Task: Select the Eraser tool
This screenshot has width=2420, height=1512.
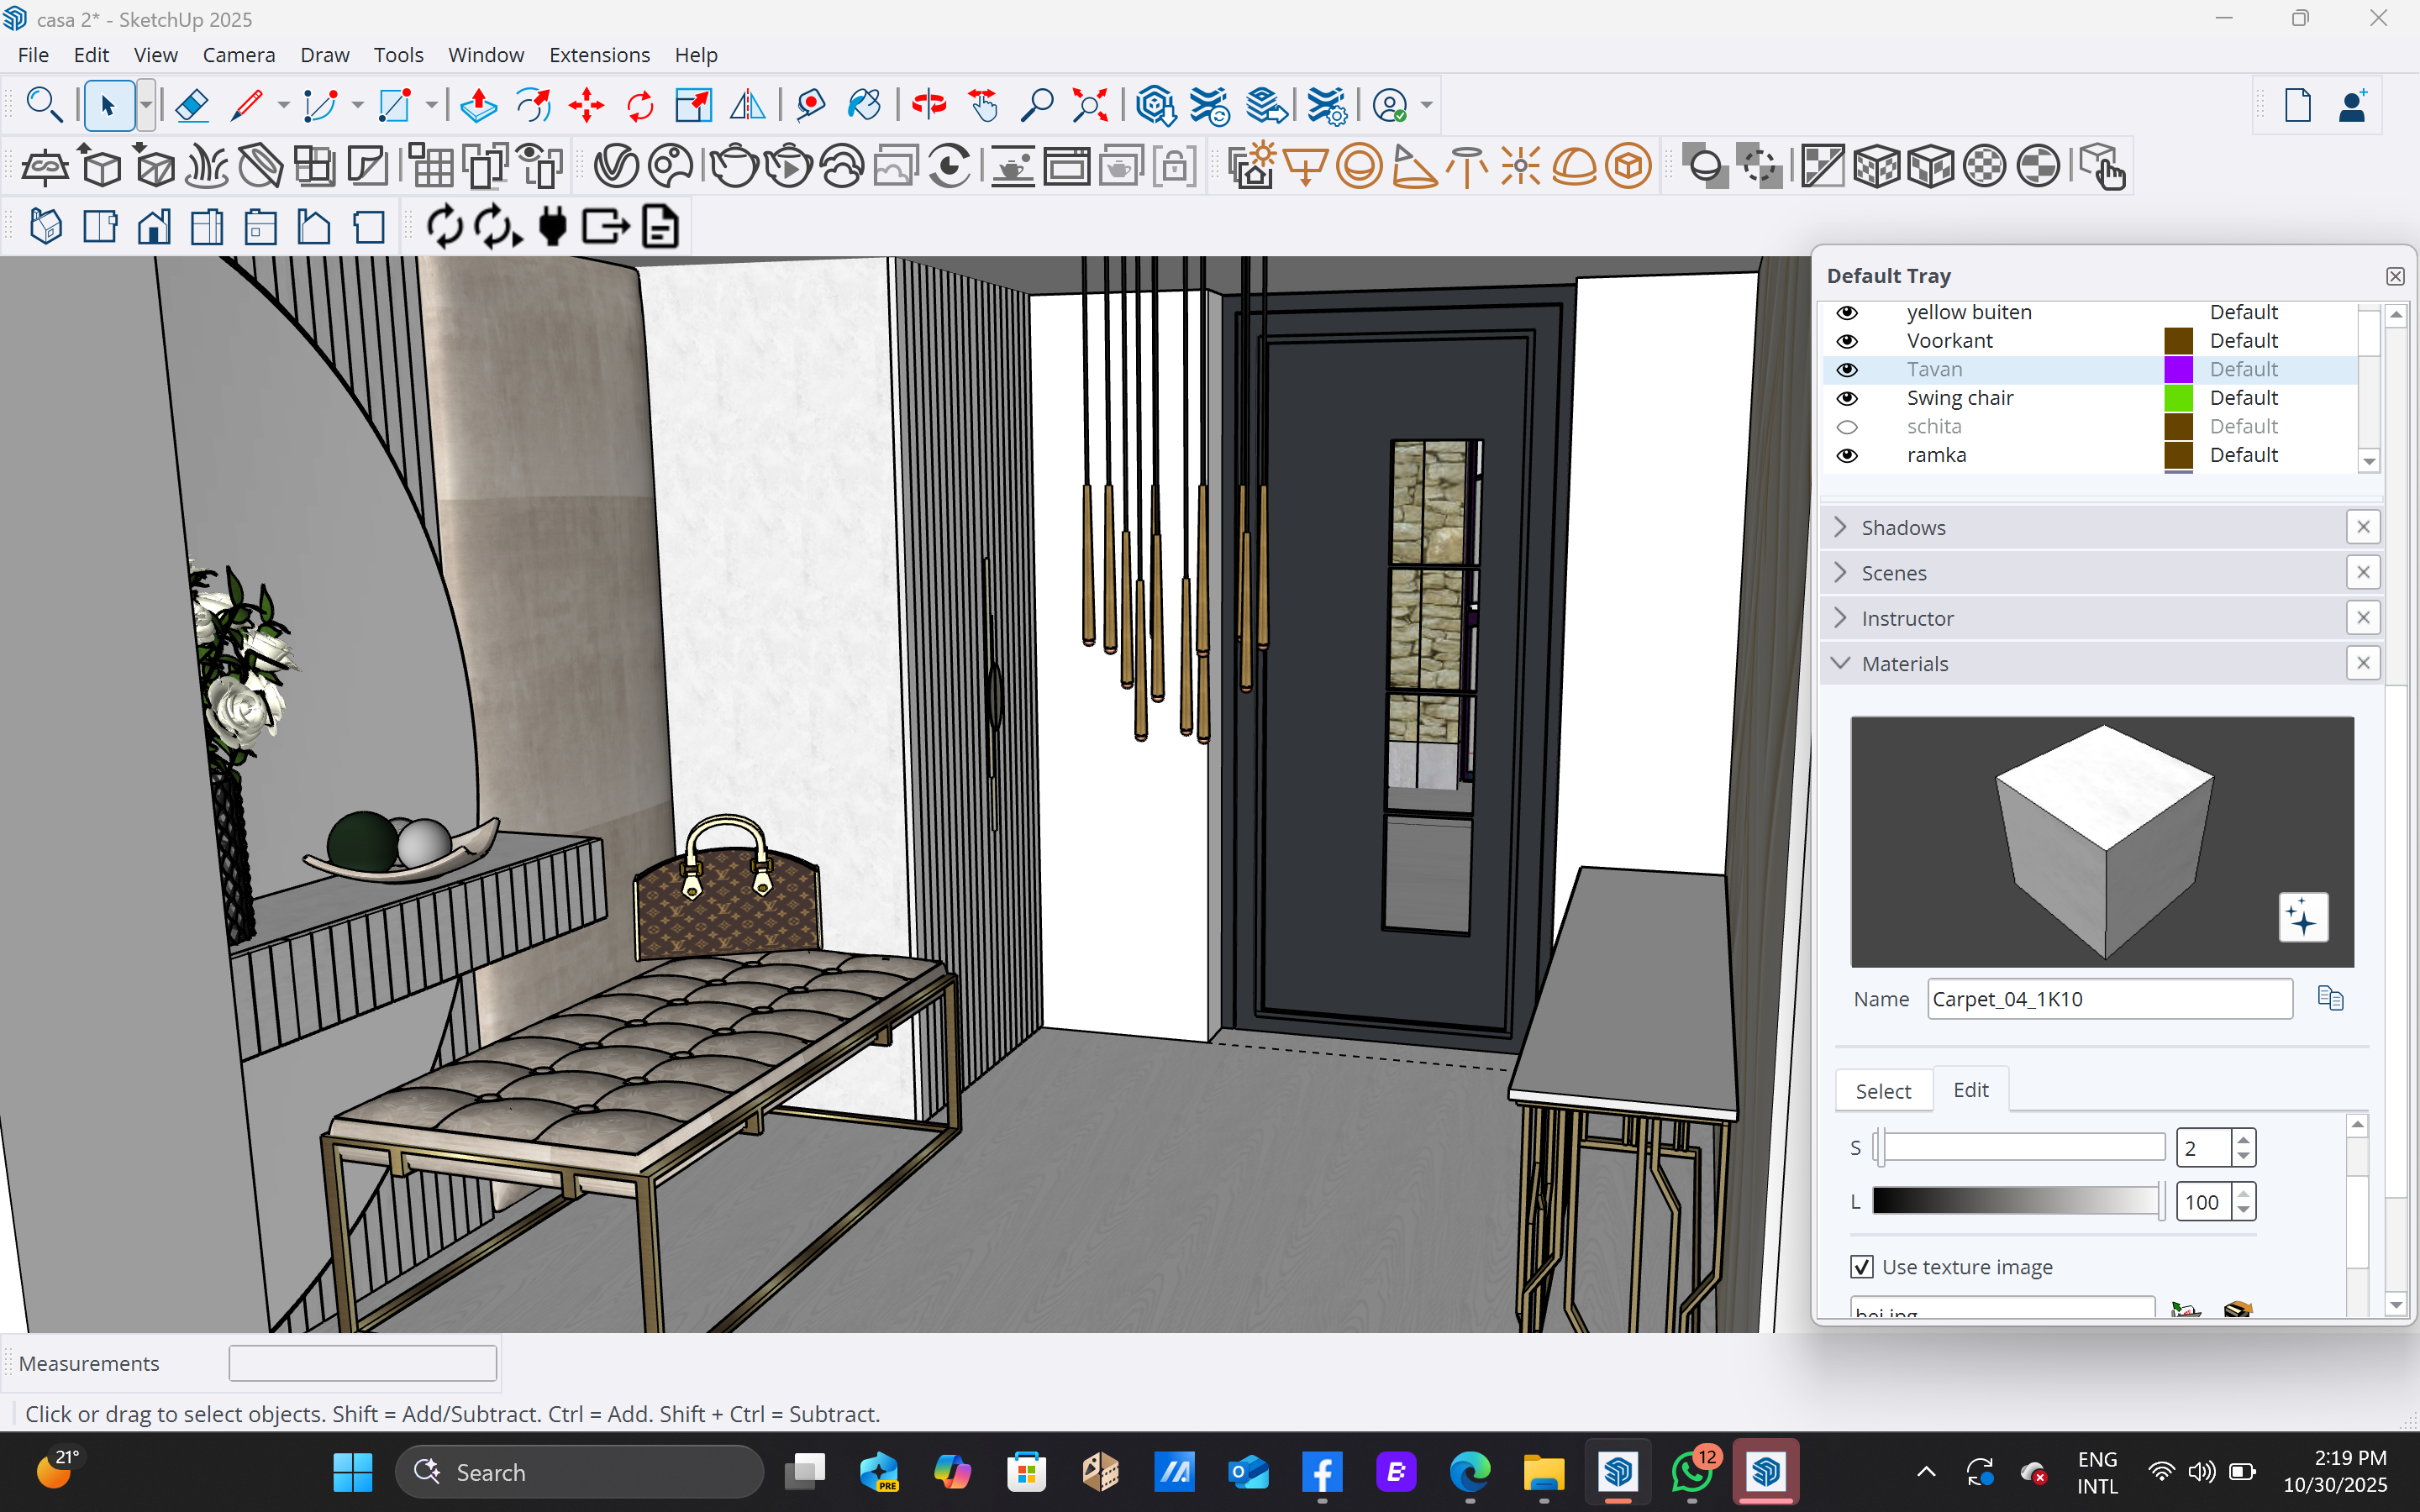Action: click(191, 105)
